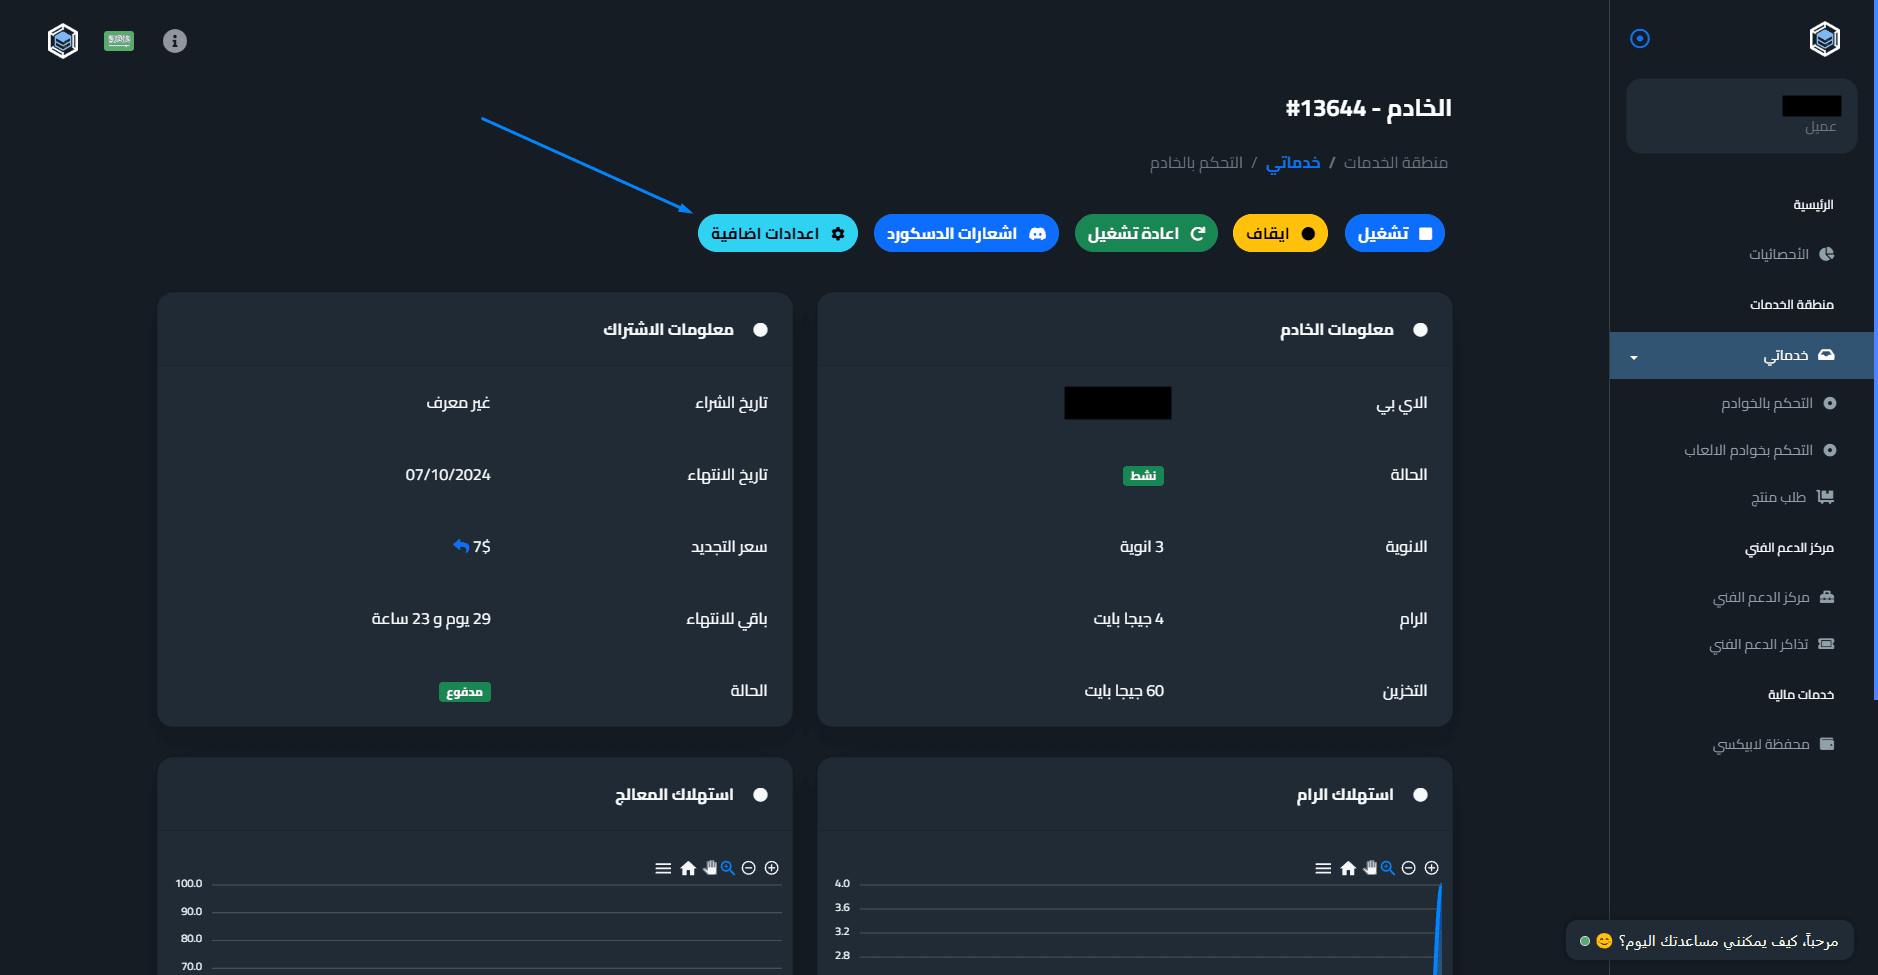This screenshot has width=1878, height=975.
Task: Expand the خدماتي sidebar menu arrow
Action: [x=1634, y=357]
